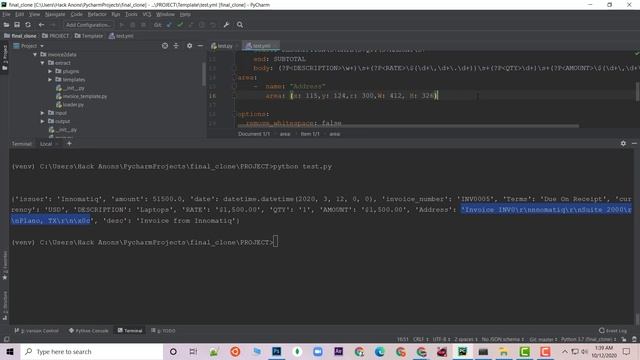
Task: Click PROJECT breadcrumb in navigation bar
Action: 56,36
